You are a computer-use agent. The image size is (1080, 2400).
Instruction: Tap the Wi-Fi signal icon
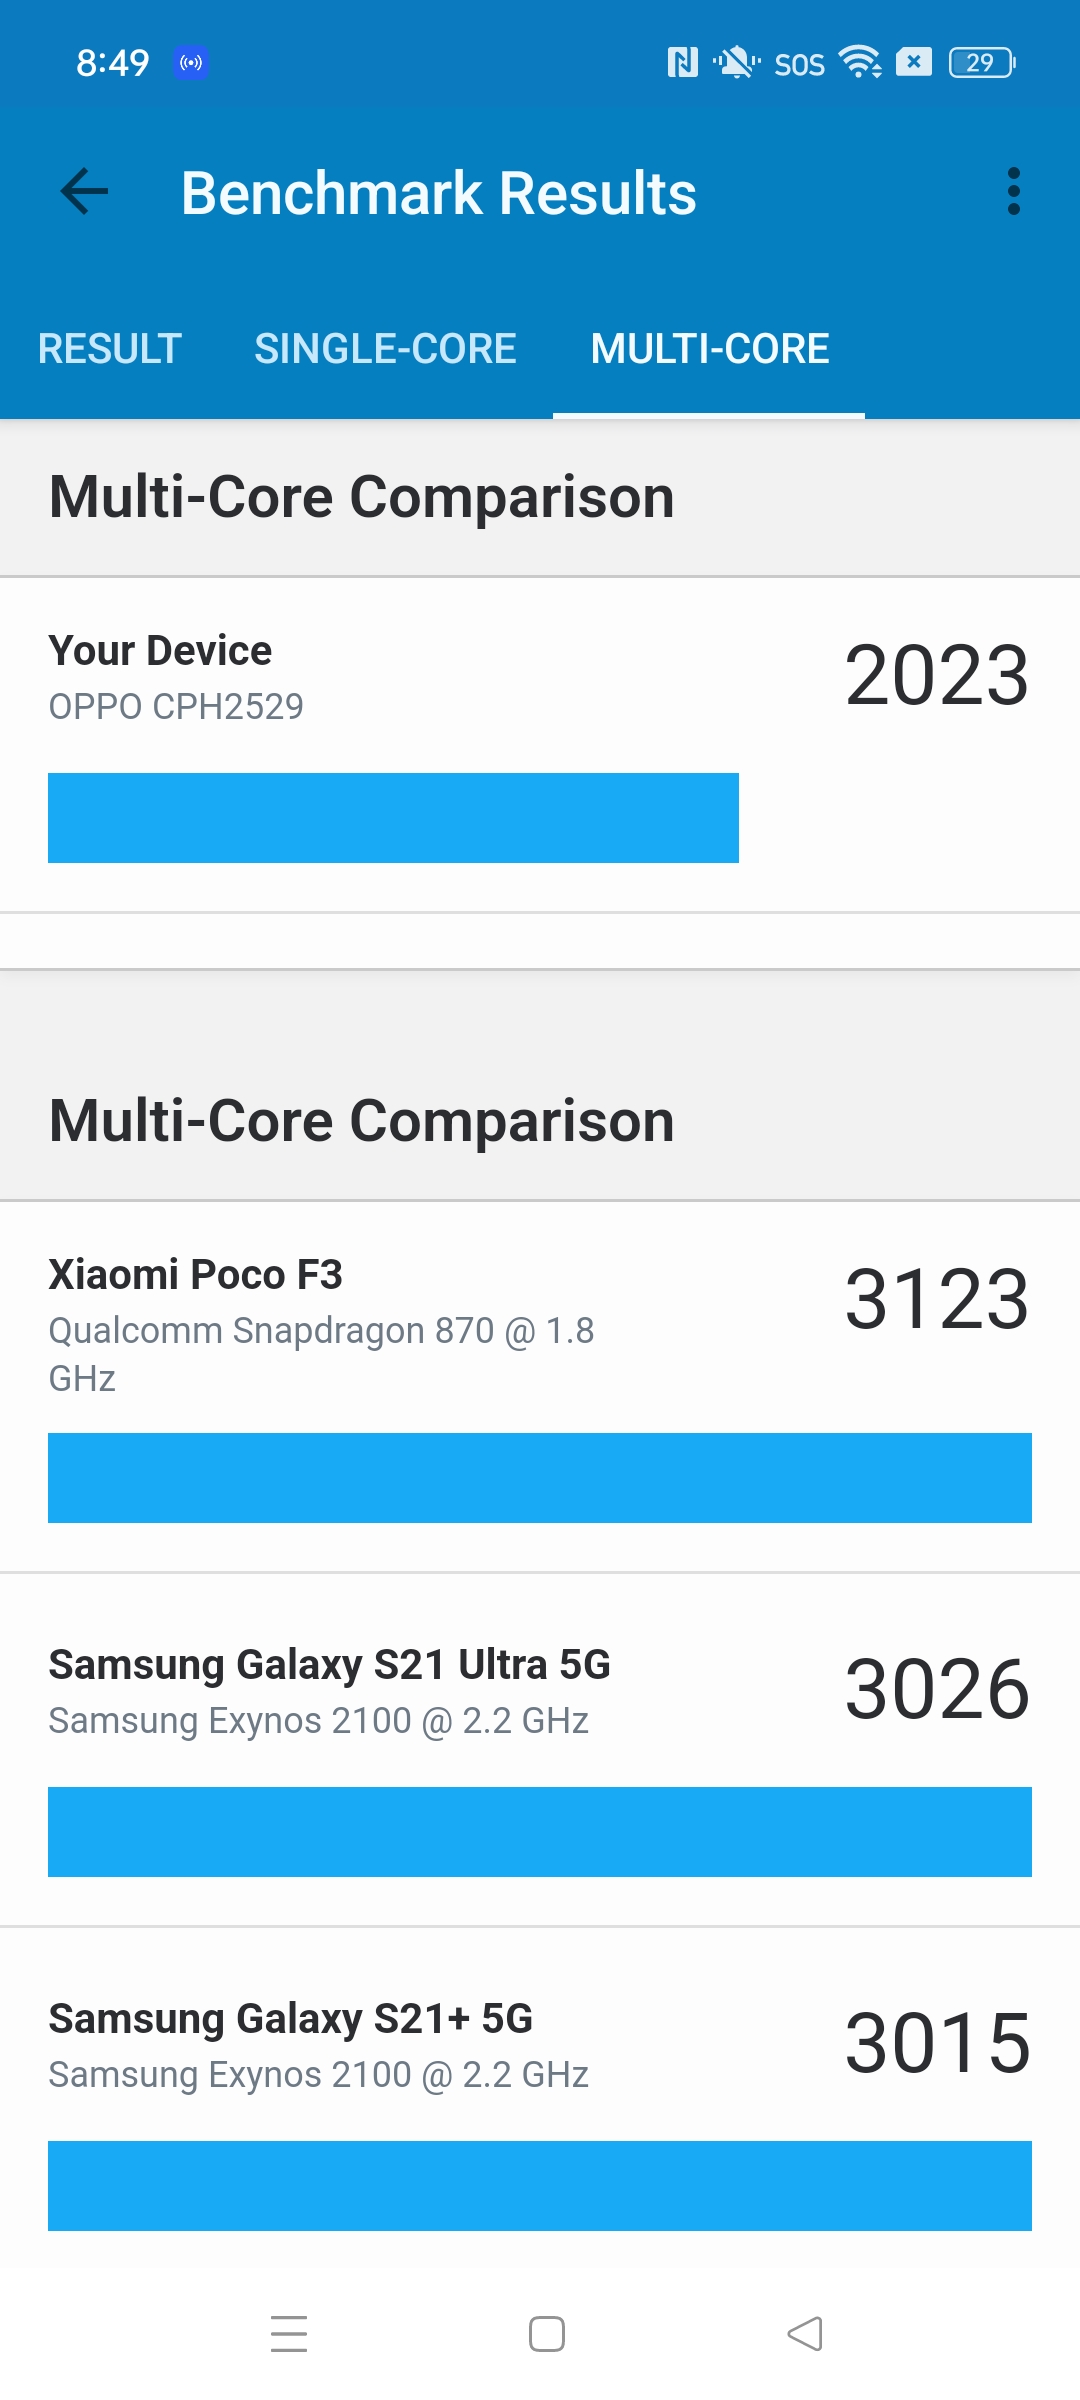[x=860, y=62]
